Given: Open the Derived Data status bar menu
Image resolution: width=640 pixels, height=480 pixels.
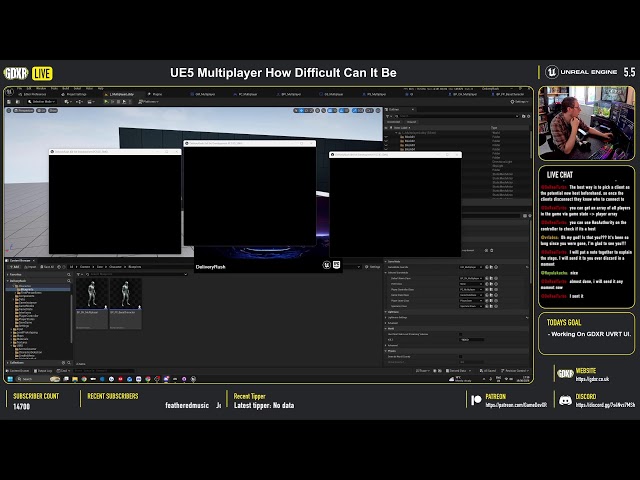Looking at the screenshot, I should pos(458,371).
